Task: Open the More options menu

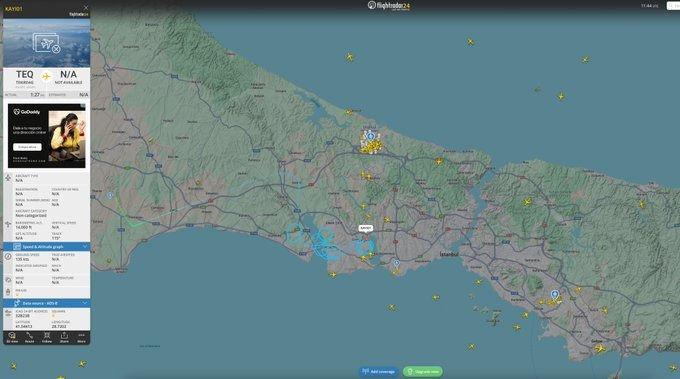Action: coord(81,337)
